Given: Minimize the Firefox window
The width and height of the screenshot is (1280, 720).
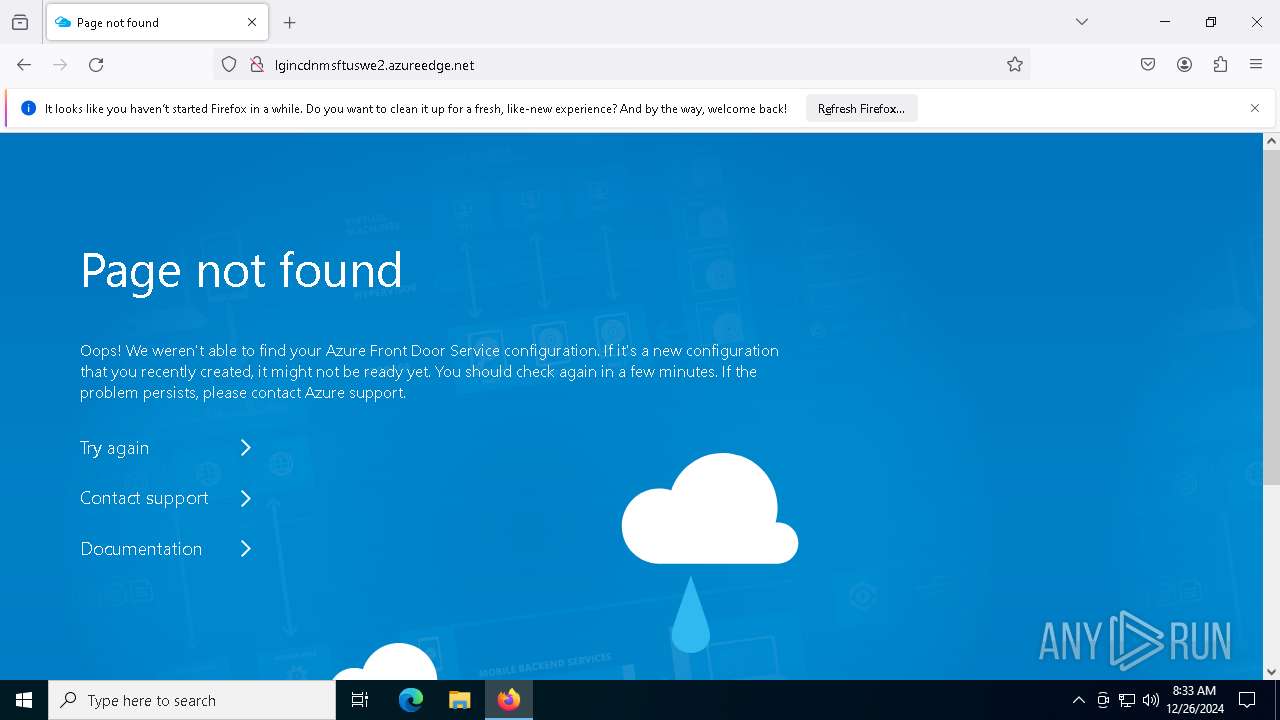Looking at the screenshot, I should click(1165, 22).
